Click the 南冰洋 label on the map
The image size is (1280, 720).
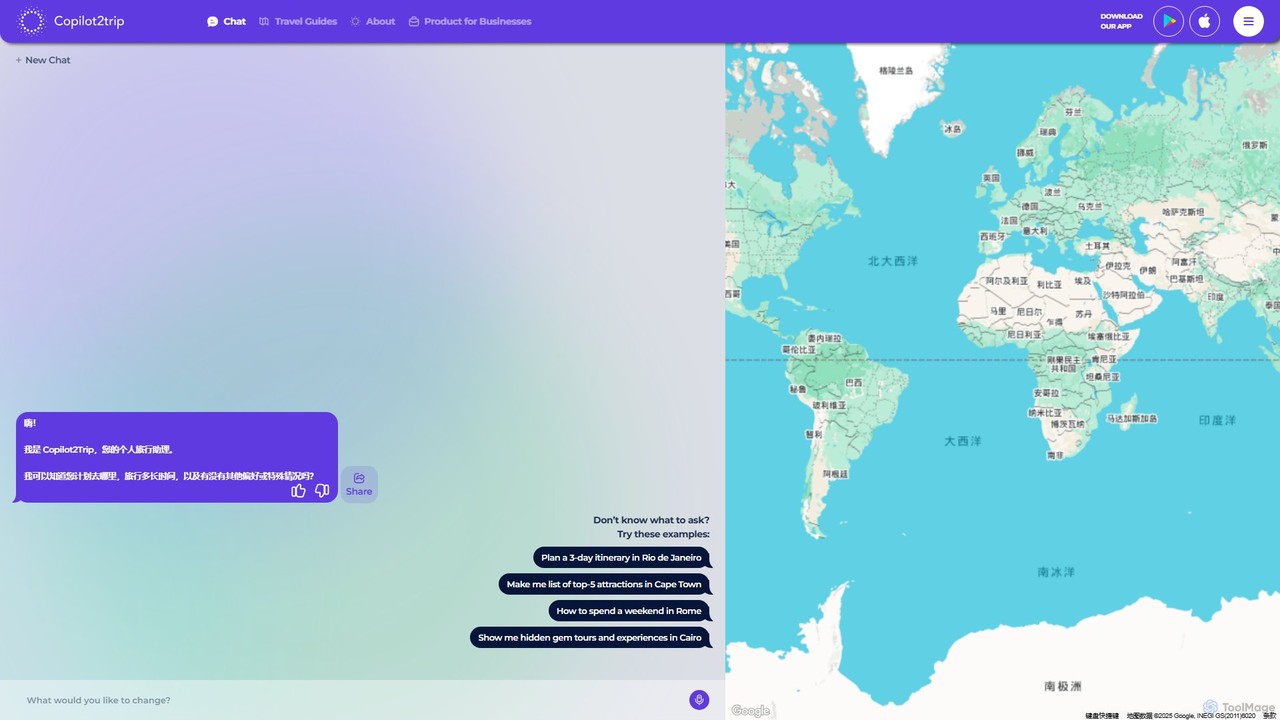[x=1056, y=572]
